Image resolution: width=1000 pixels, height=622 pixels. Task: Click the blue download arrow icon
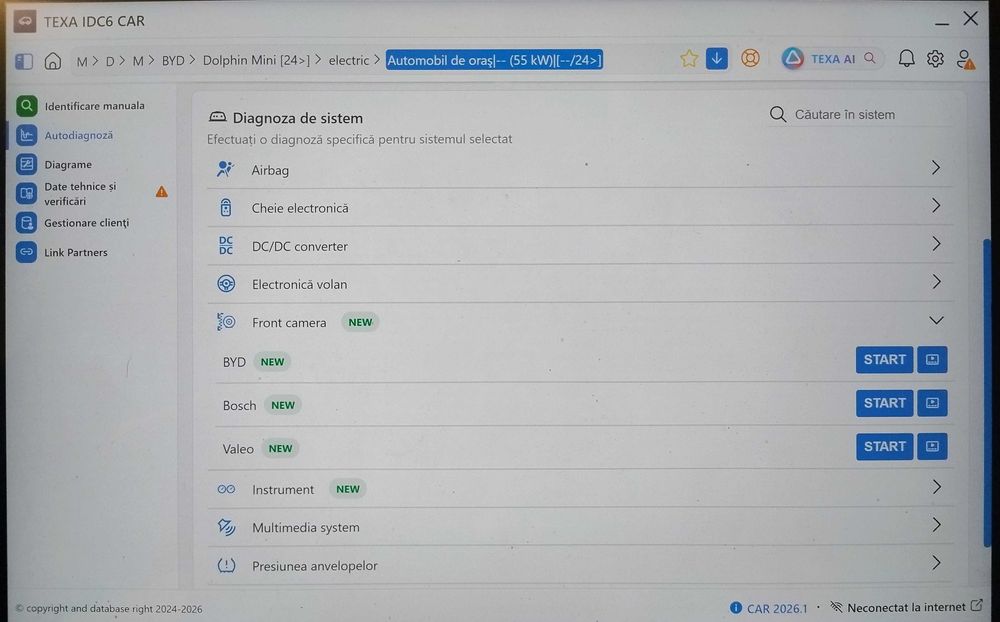[717, 59]
